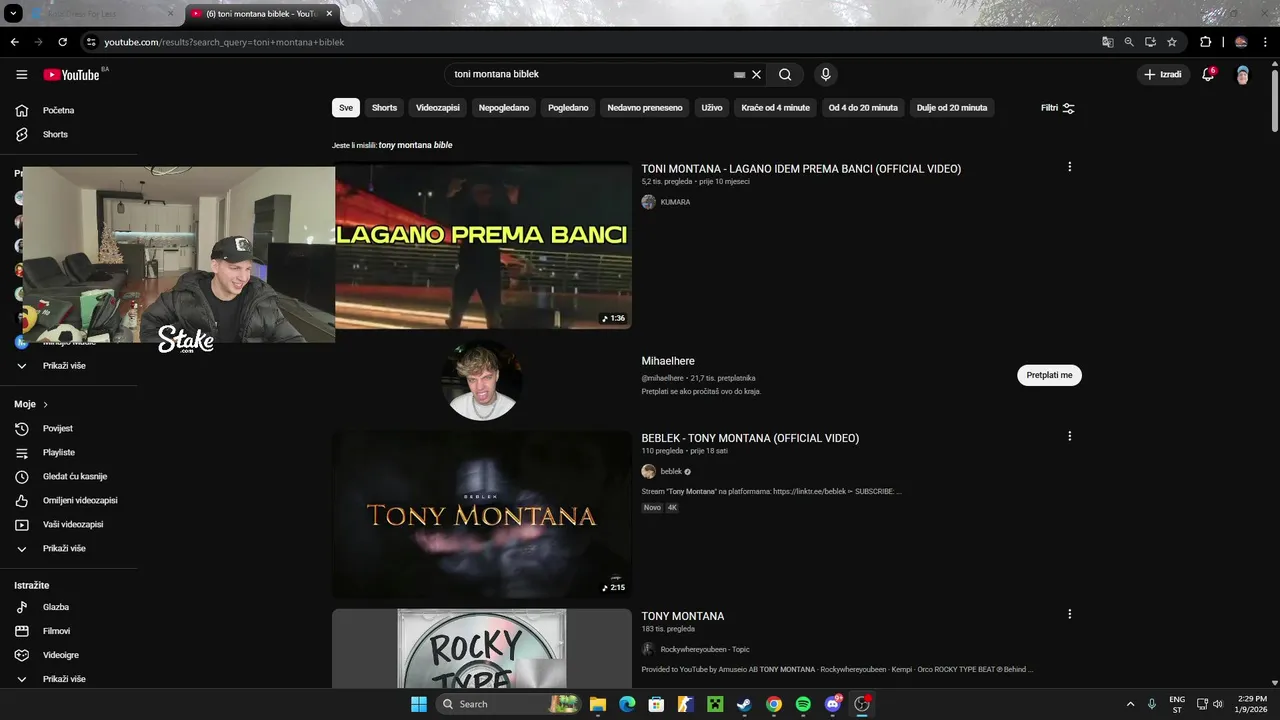Select the Nedavno preneseno filter chip
Screen dimensions: 1280x720
point(645,108)
